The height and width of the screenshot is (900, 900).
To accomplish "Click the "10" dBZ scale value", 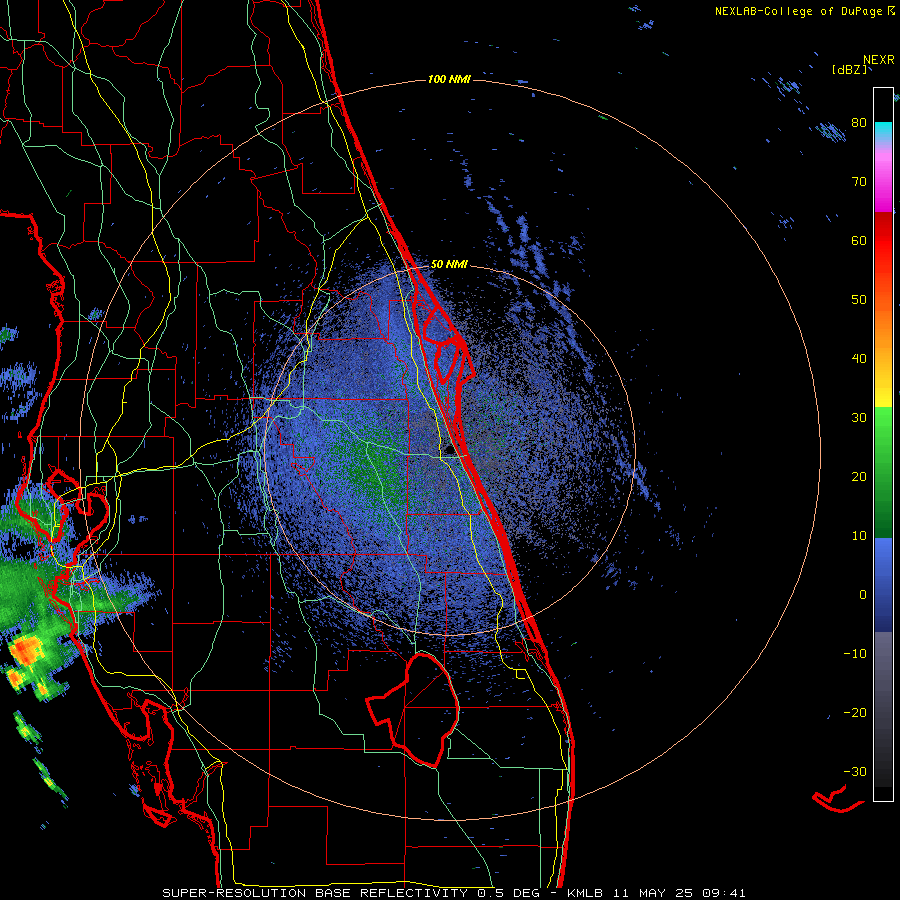I will point(859,536).
